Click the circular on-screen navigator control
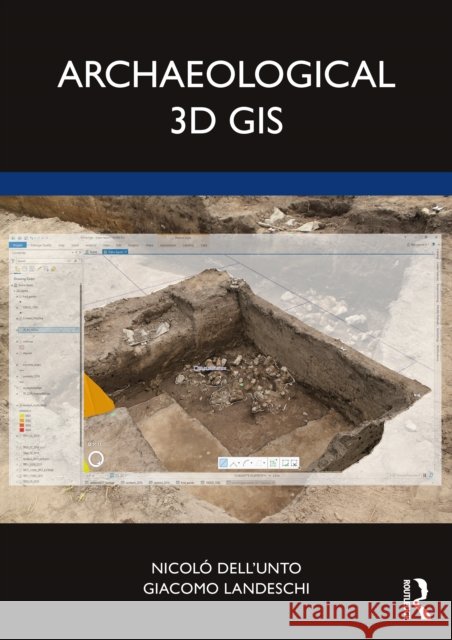The image size is (452, 640). (96, 459)
